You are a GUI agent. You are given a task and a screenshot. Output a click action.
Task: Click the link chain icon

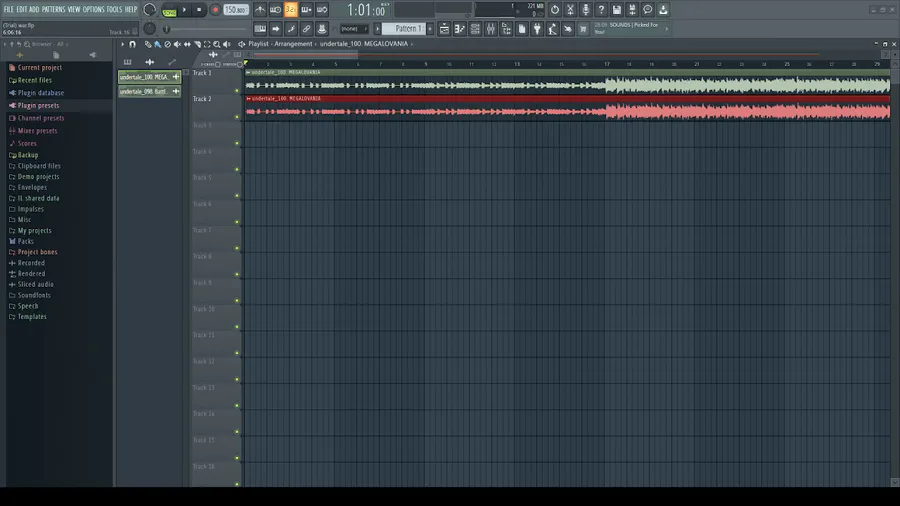(x=307, y=29)
